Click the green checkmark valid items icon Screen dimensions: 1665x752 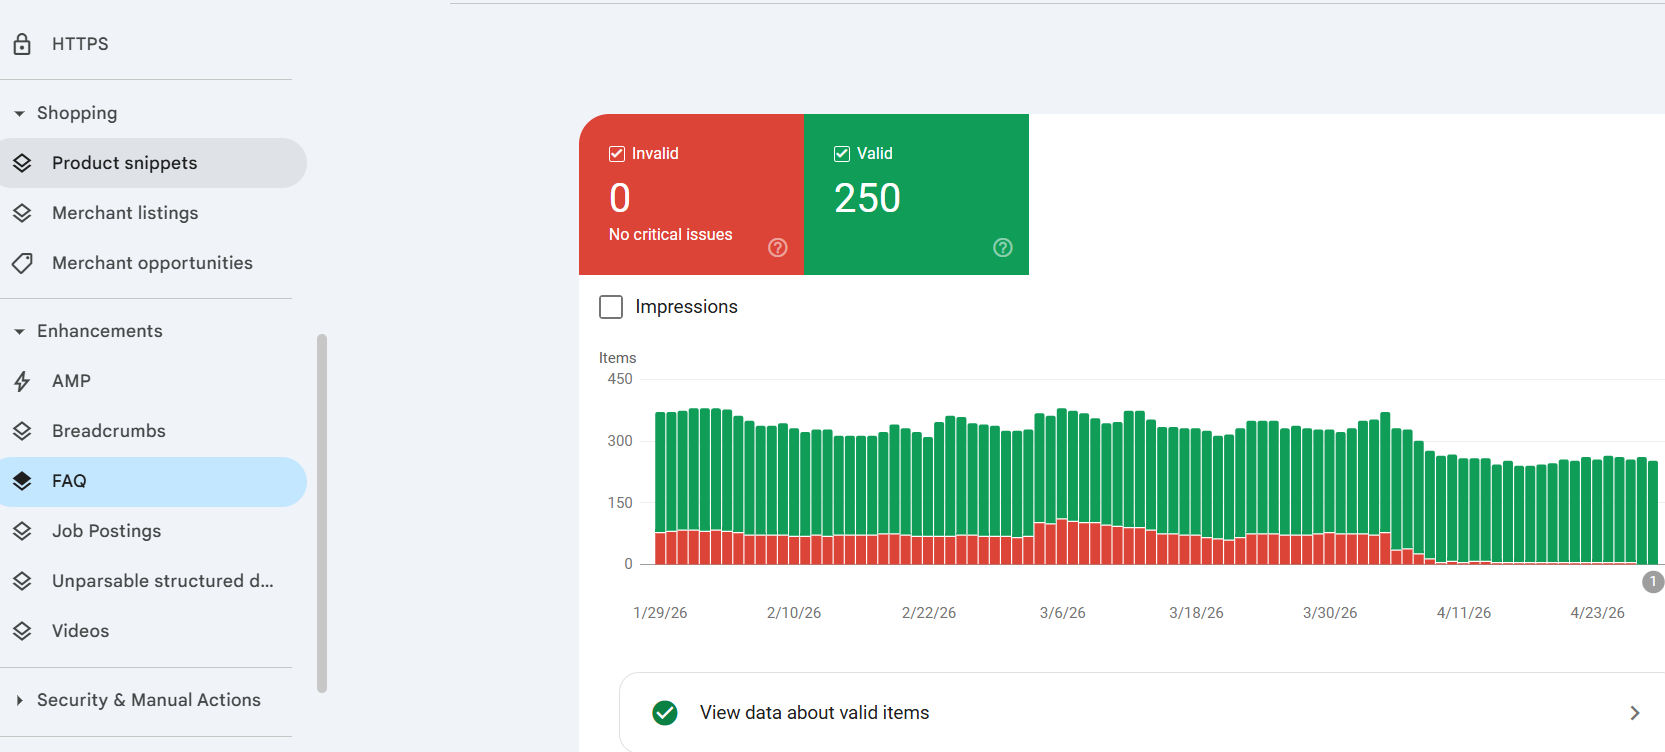pos(665,713)
